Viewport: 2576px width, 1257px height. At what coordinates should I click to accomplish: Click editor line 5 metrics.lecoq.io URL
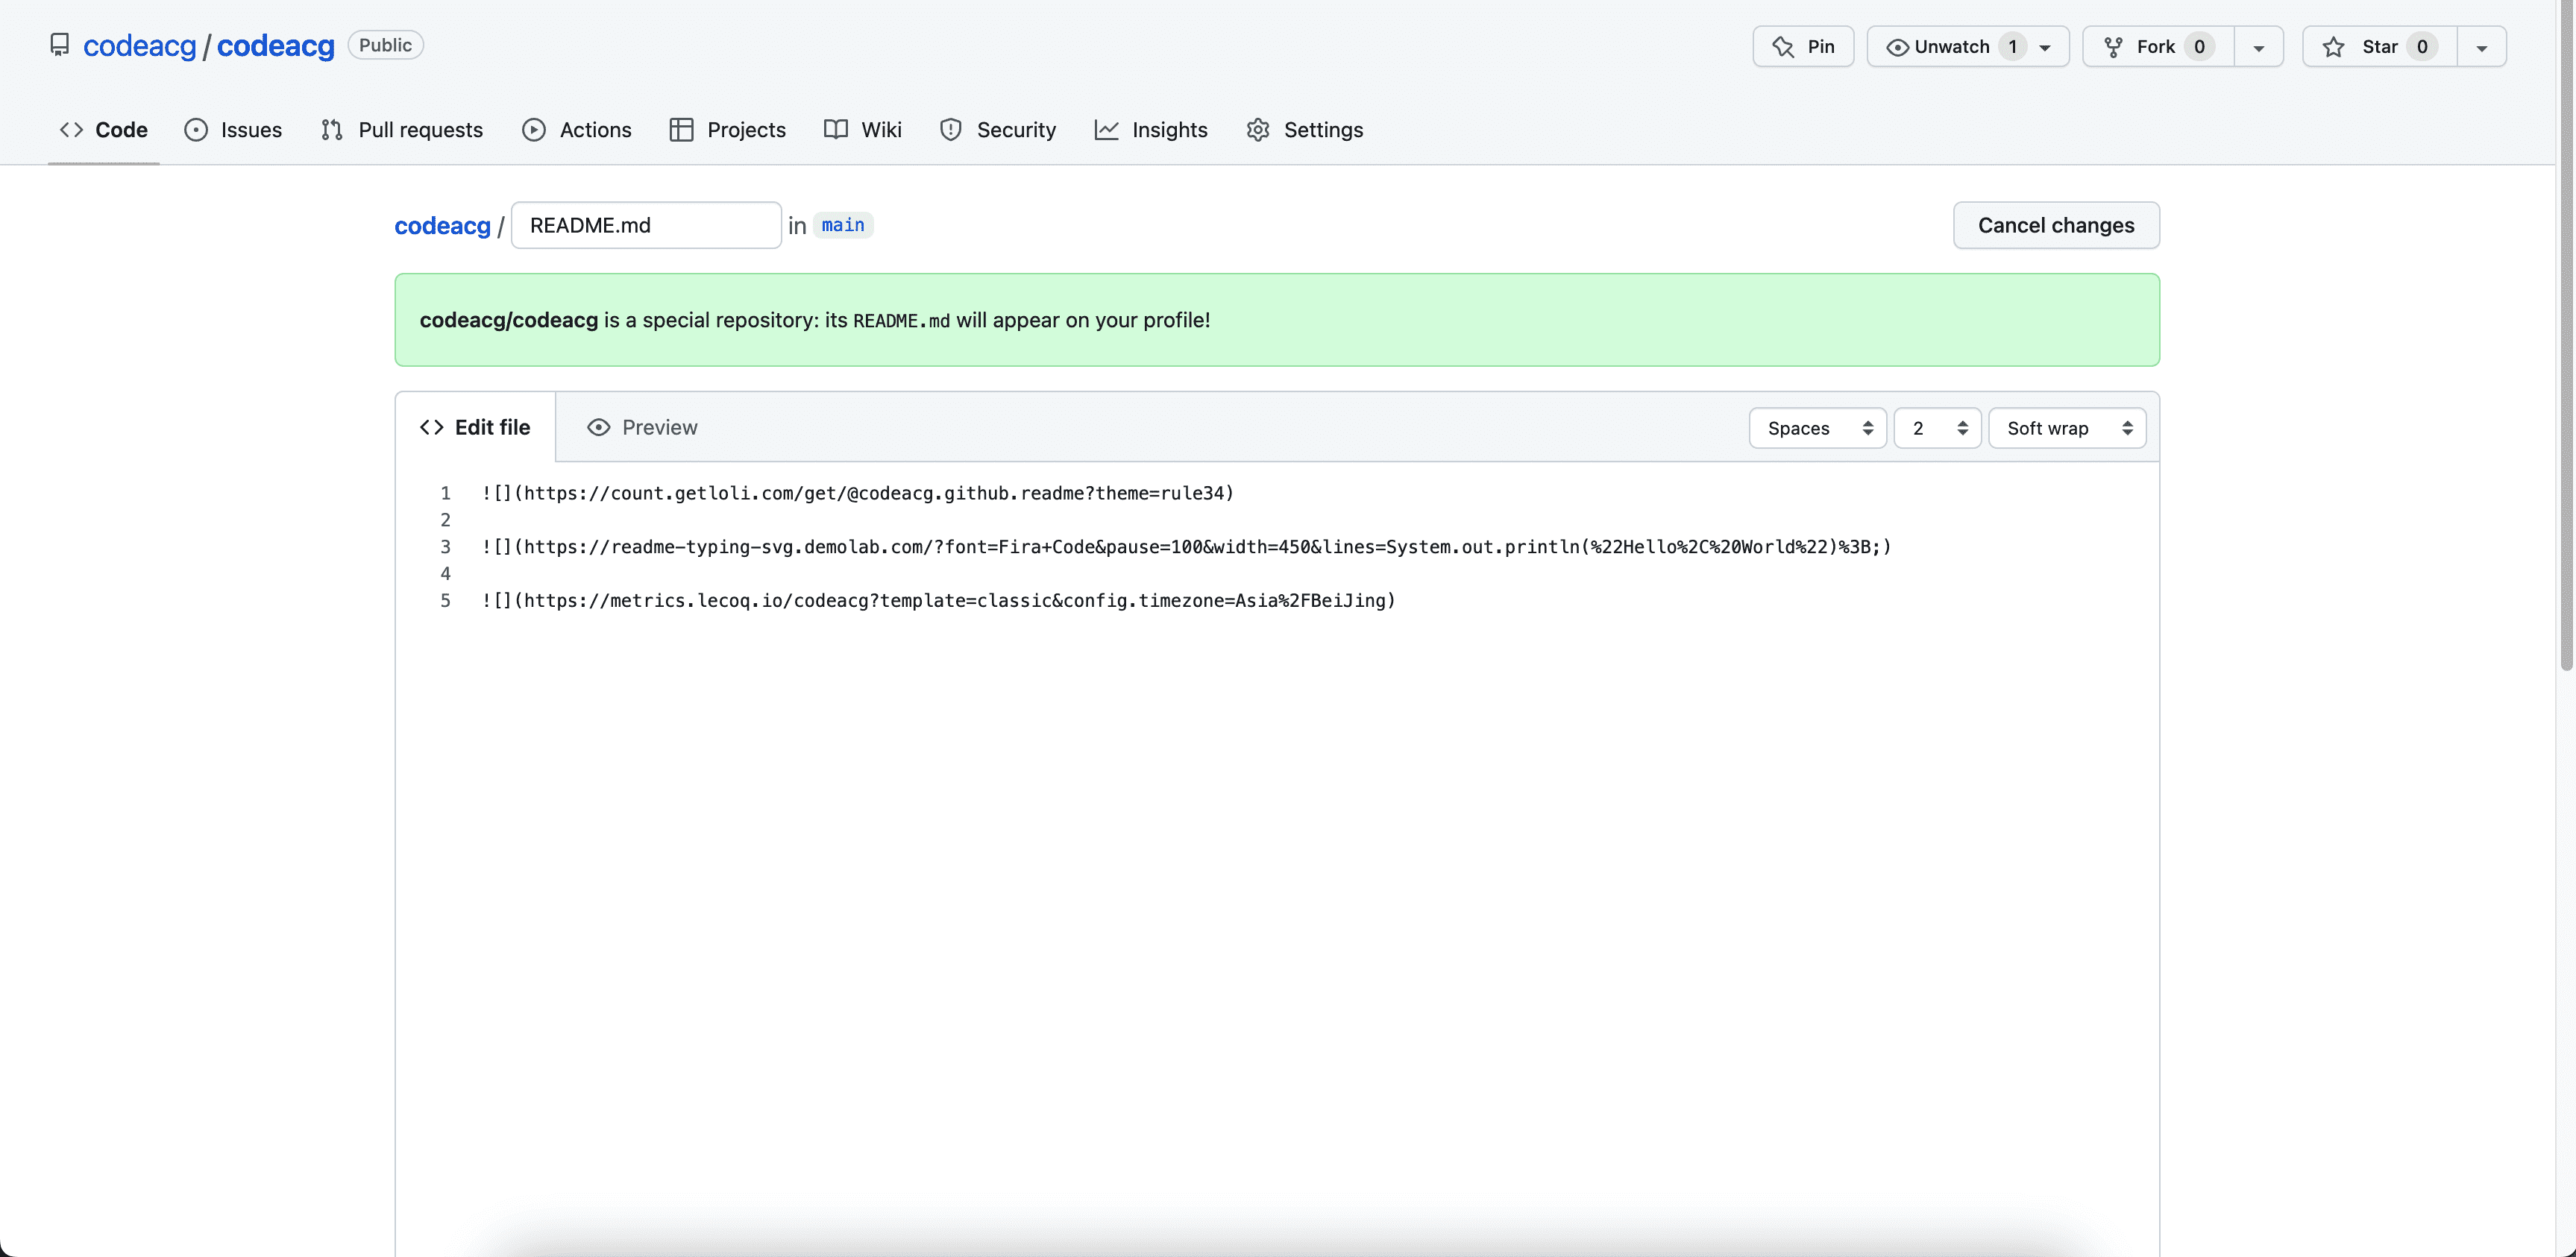pyautogui.click(x=939, y=601)
